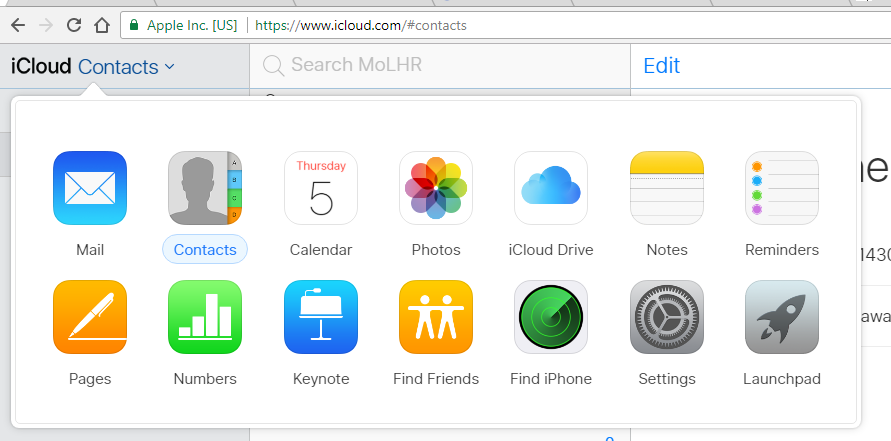
Task: Go back with browser back arrow
Action: 18,25
